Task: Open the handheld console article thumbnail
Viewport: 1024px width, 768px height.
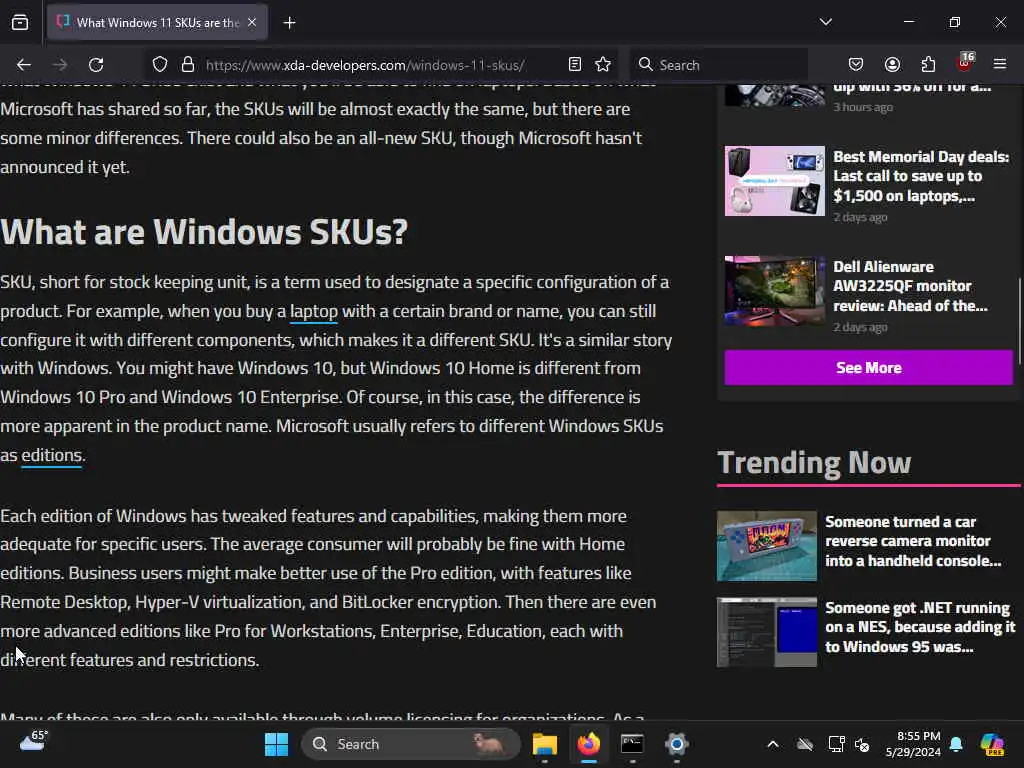Action: point(767,546)
